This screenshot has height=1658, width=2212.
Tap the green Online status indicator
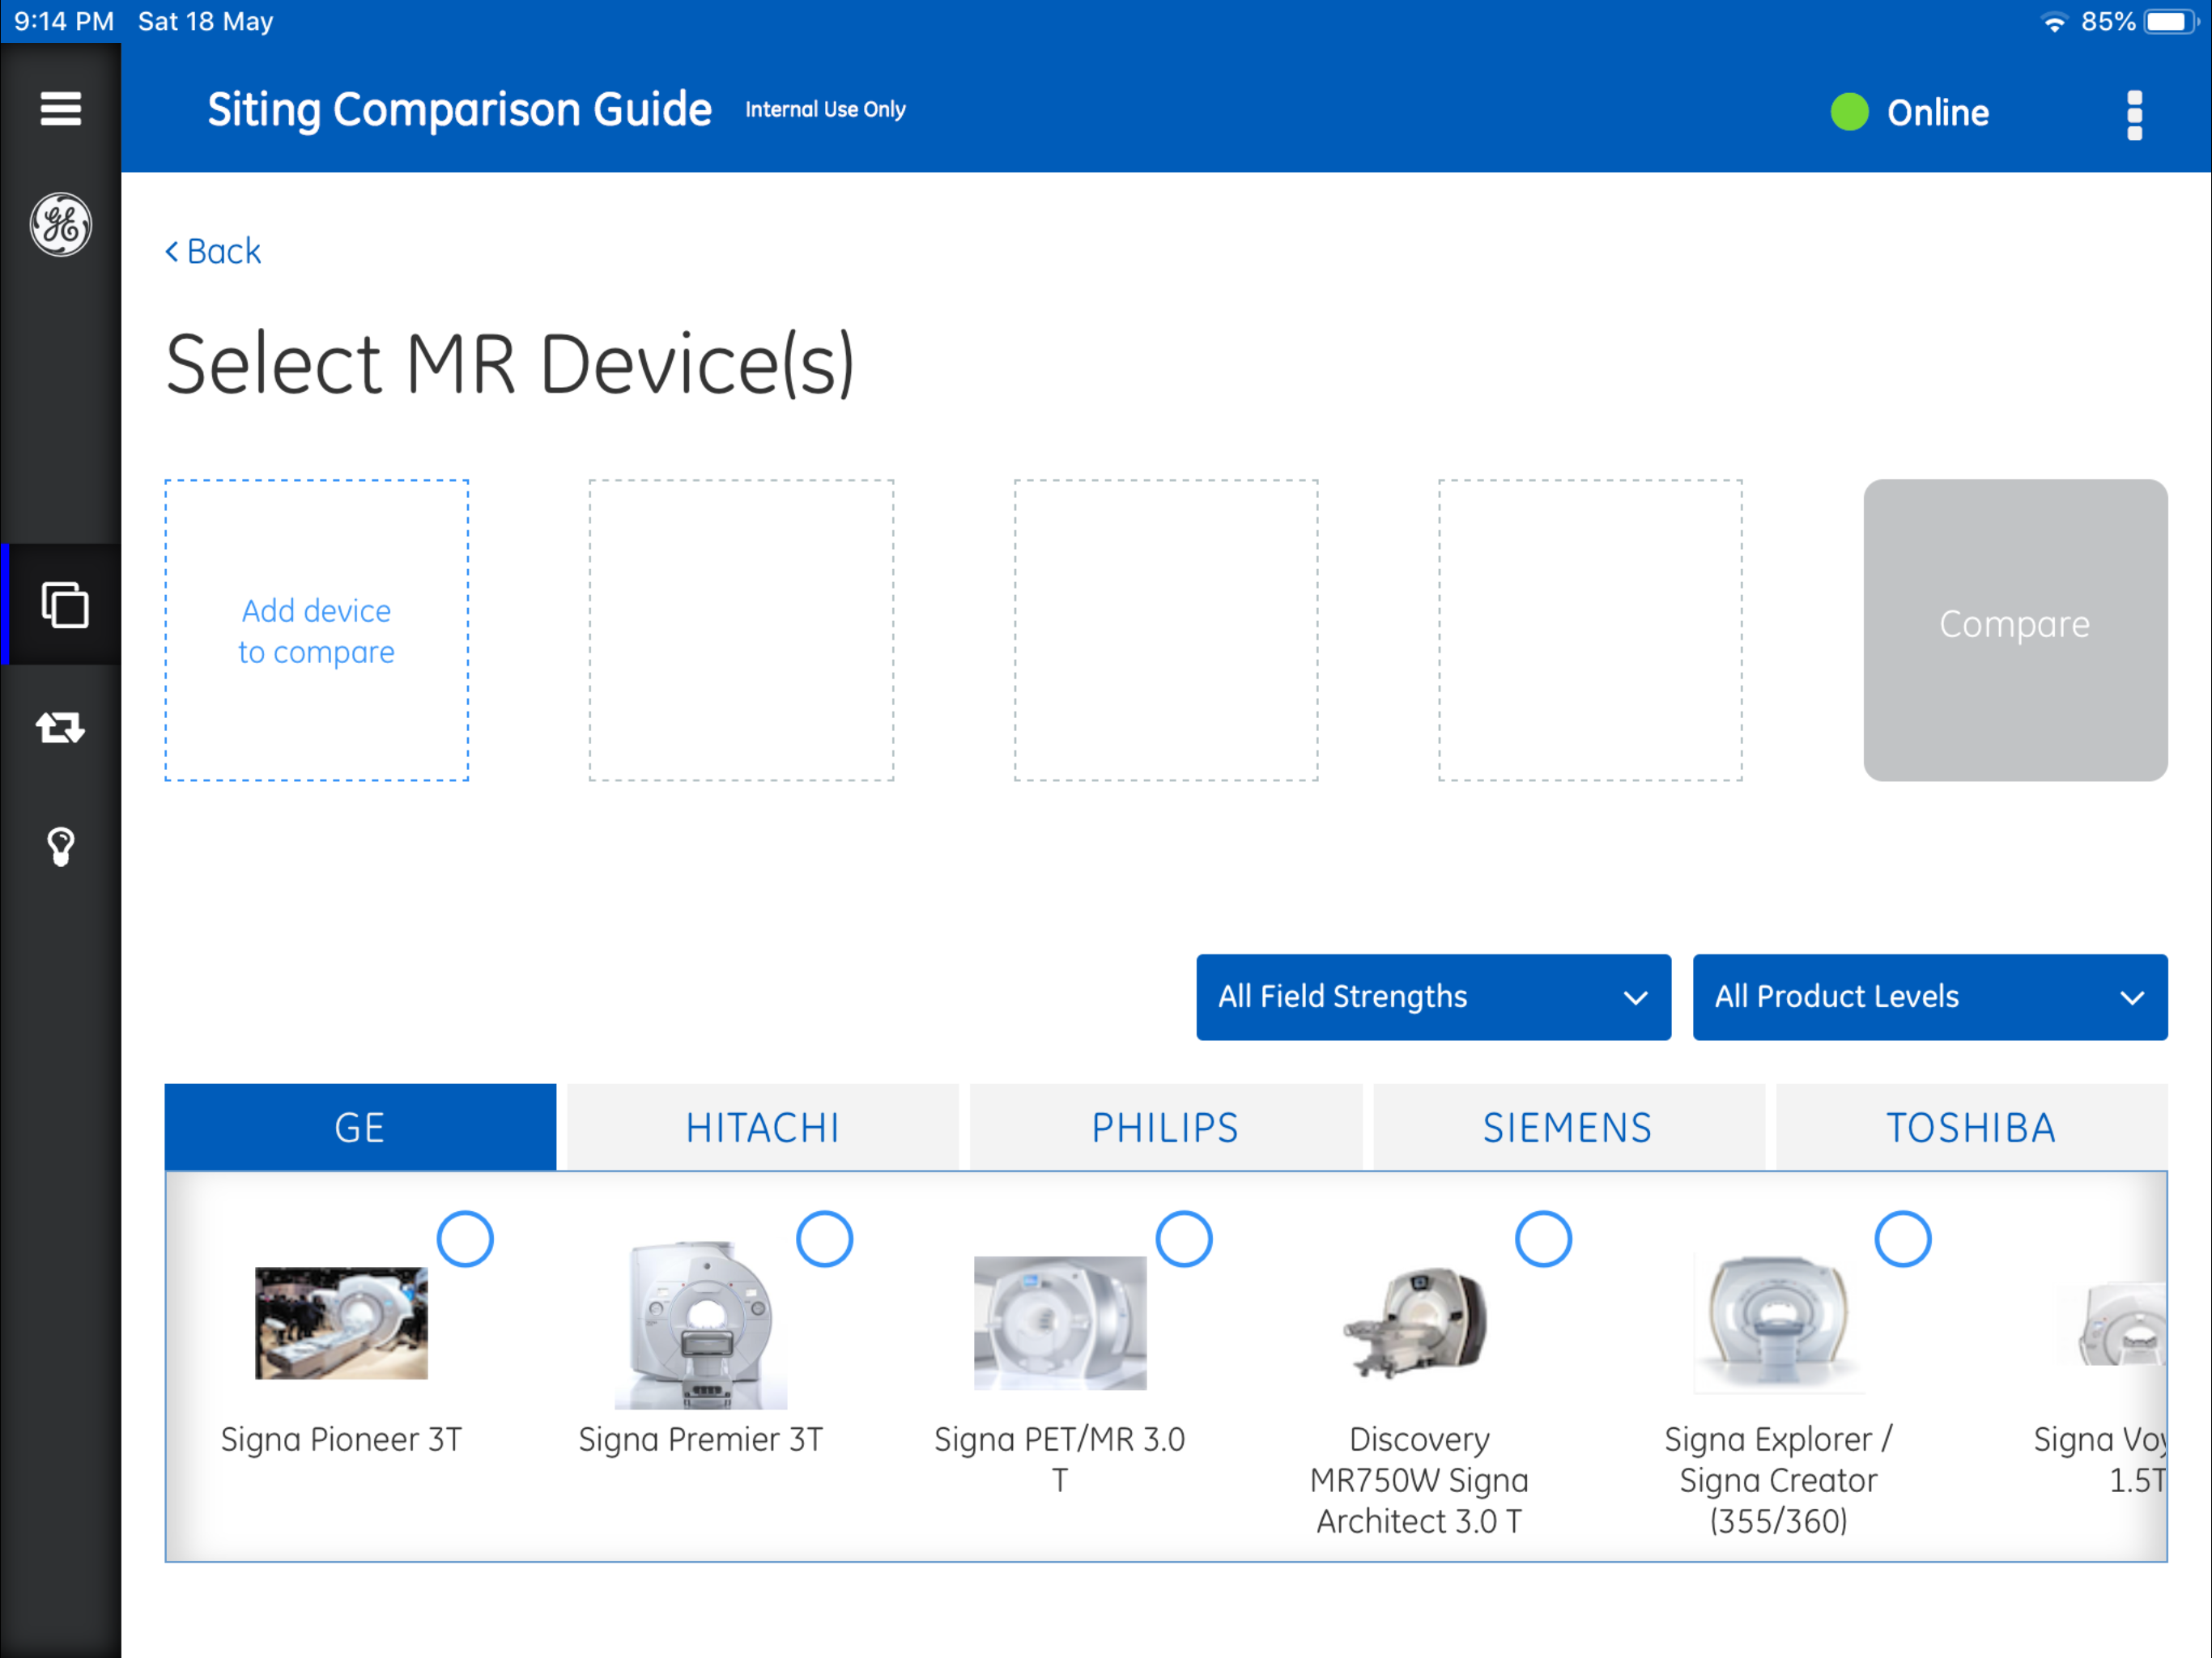[x=1849, y=112]
